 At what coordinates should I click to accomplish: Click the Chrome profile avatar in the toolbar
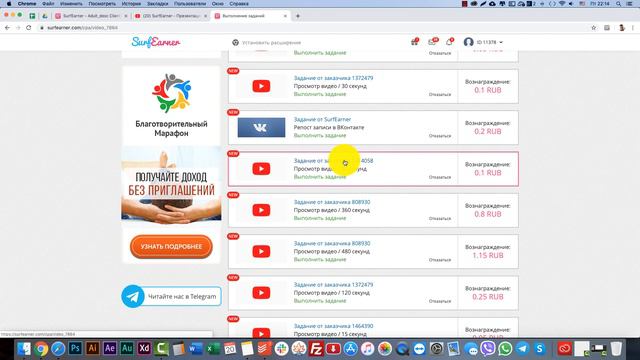coord(622,28)
